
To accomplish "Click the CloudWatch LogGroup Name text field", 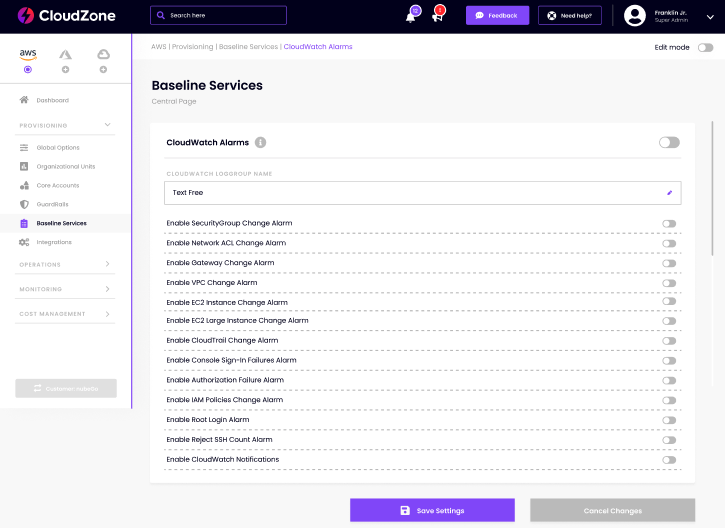I will 423,193.
